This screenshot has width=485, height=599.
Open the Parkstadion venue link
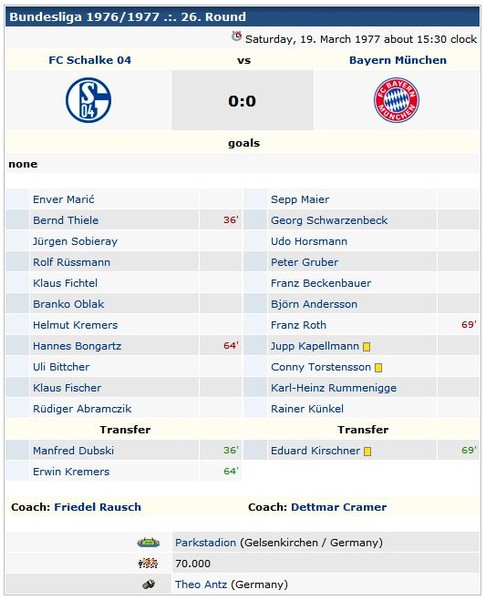pos(205,542)
